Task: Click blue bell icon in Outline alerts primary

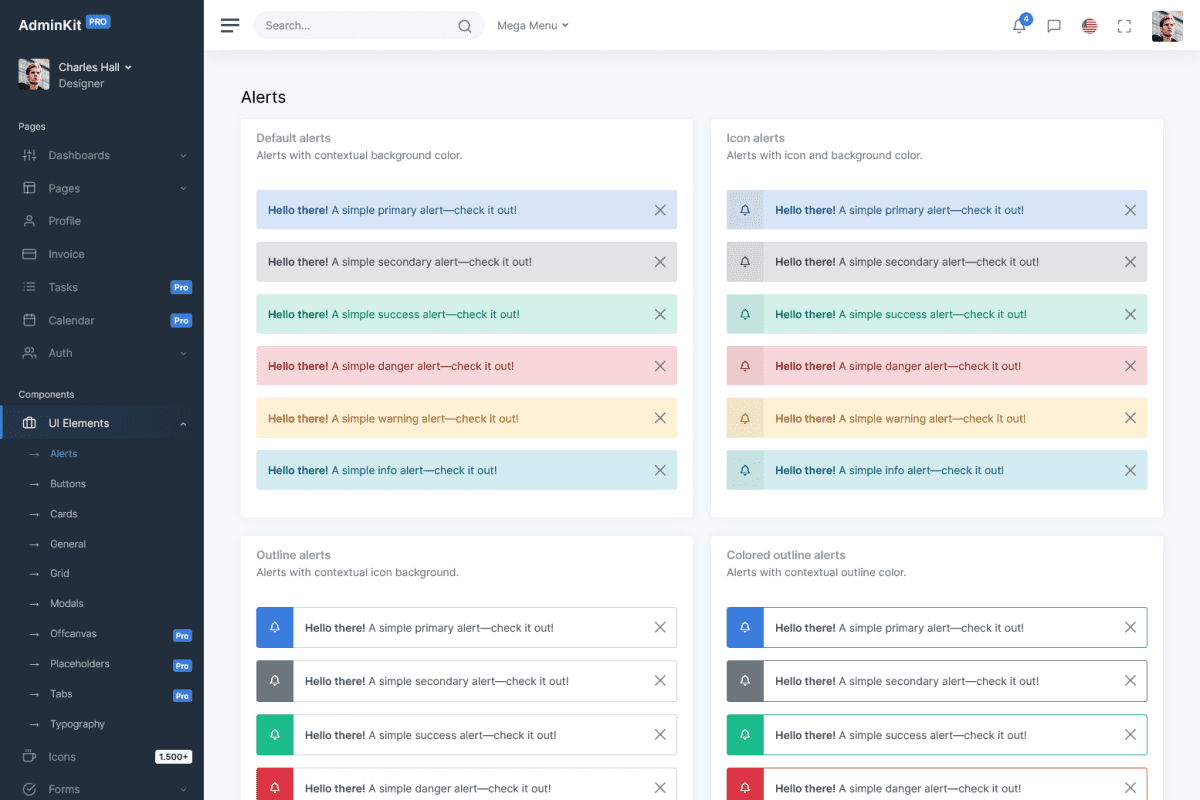Action: [275, 628]
